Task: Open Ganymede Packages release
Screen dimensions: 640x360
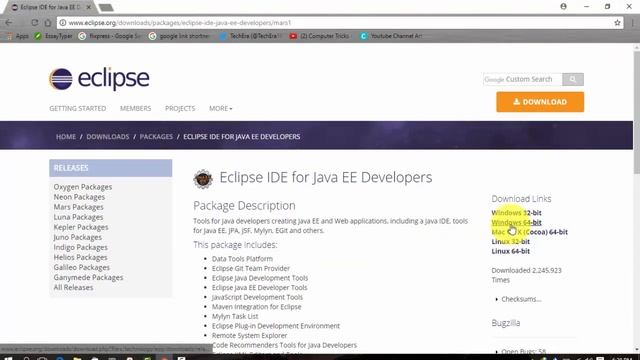Action: [x=88, y=278]
